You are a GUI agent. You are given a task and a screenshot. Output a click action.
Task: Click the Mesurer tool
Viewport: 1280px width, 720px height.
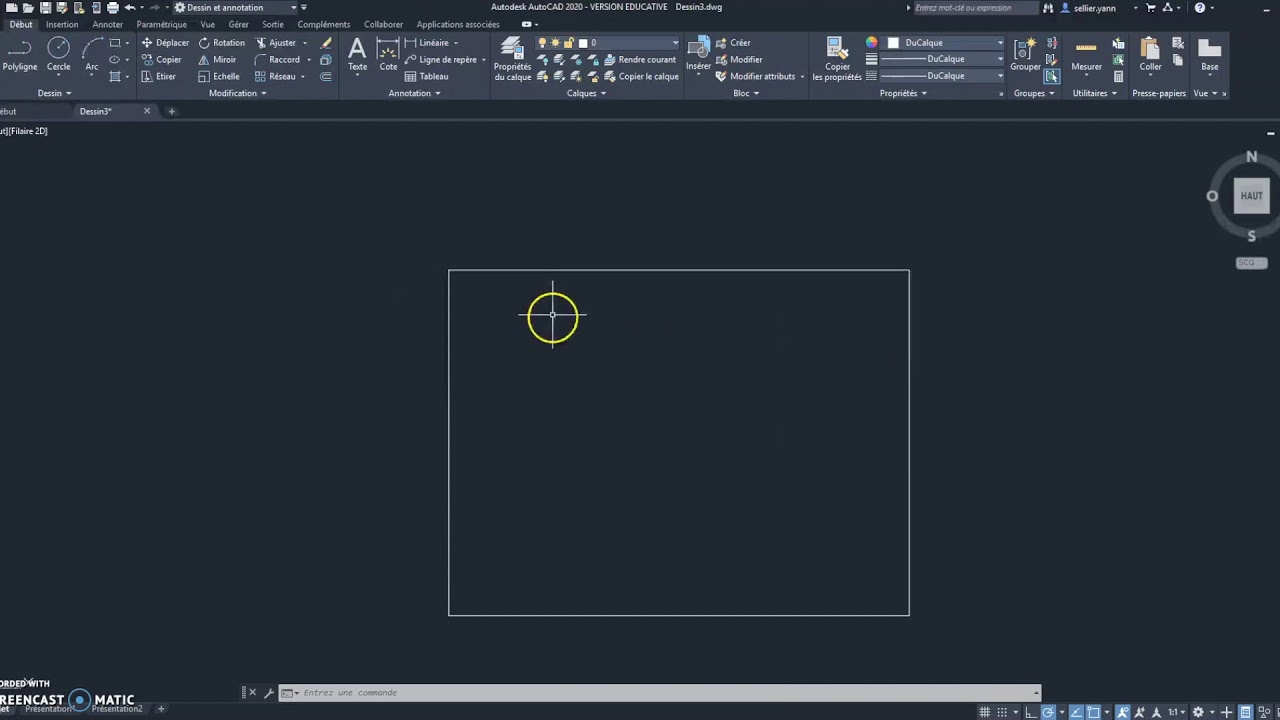1086,55
